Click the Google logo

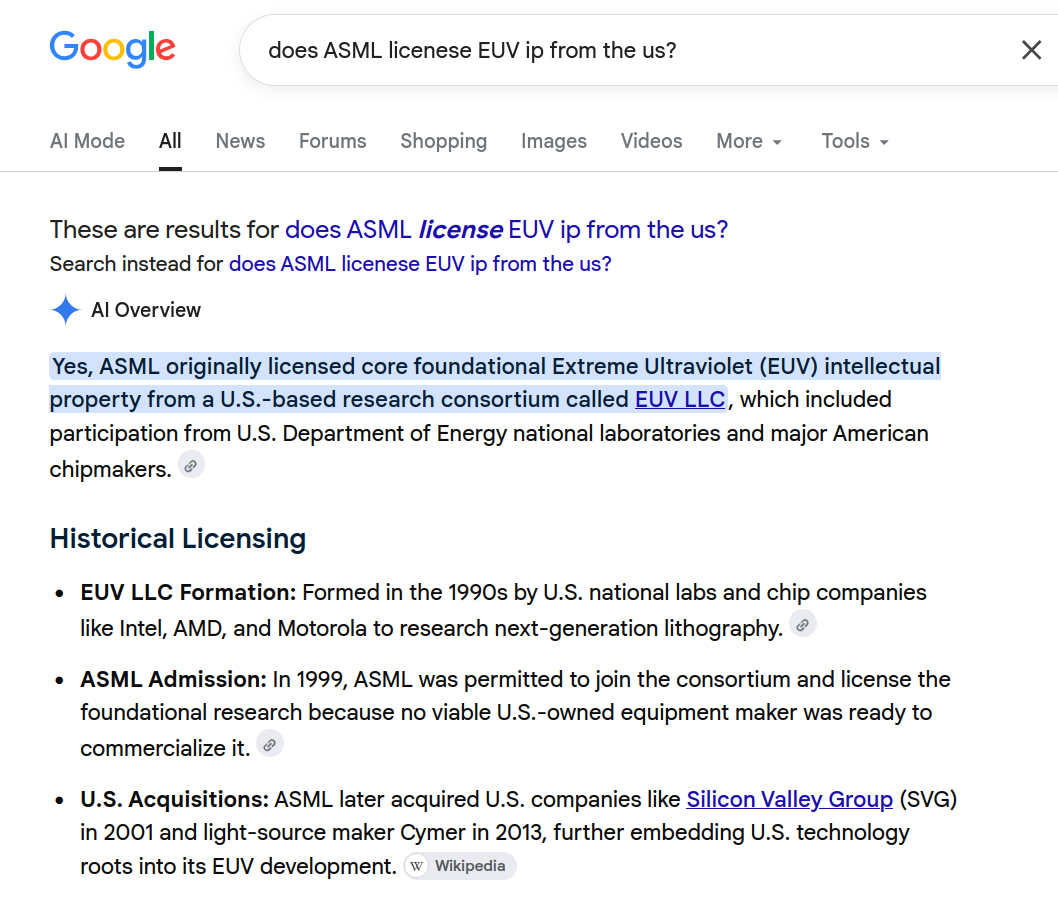[113, 49]
